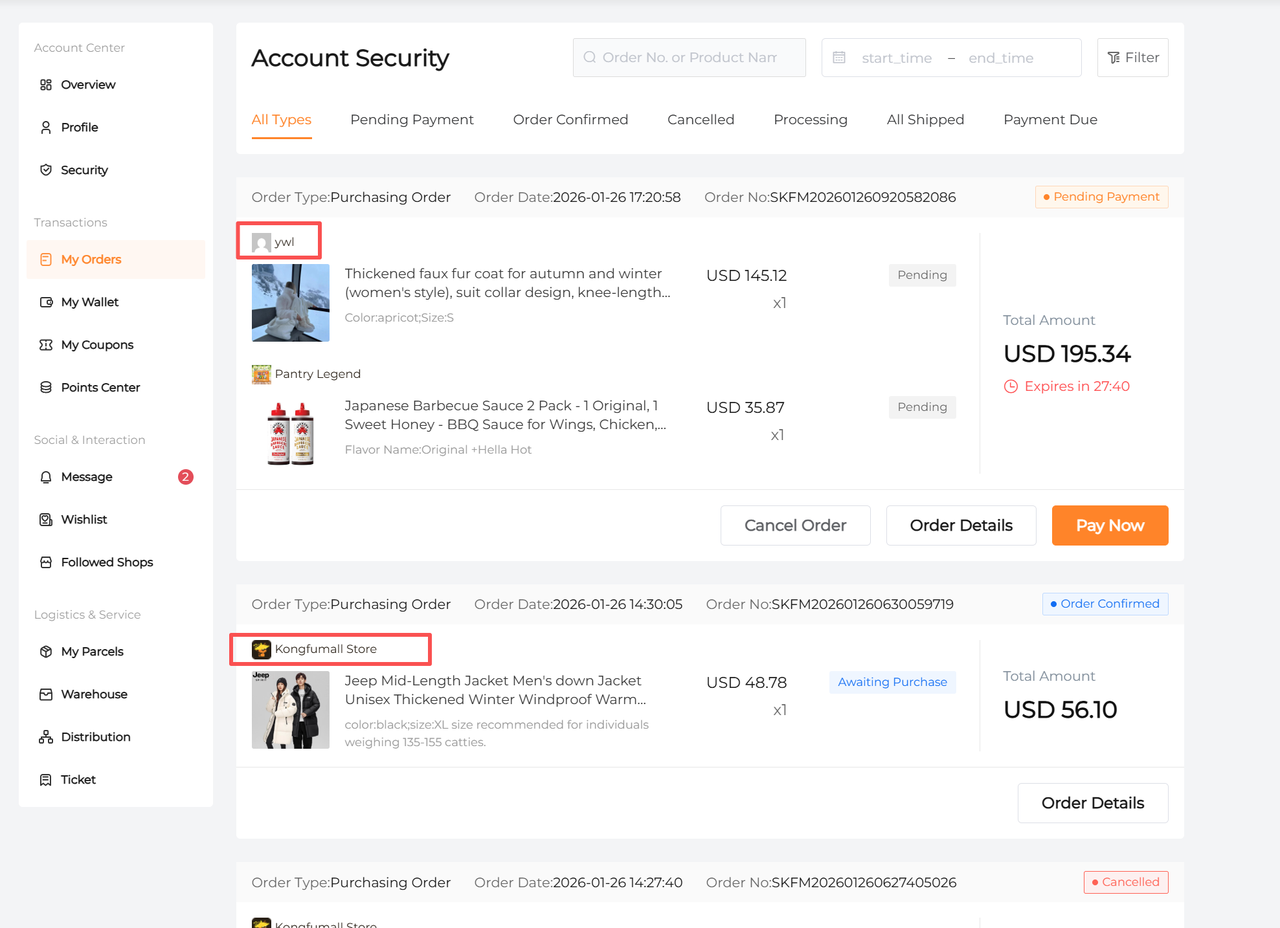The width and height of the screenshot is (1280, 928).
Task: Select the Security shield icon
Action: point(46,170)
